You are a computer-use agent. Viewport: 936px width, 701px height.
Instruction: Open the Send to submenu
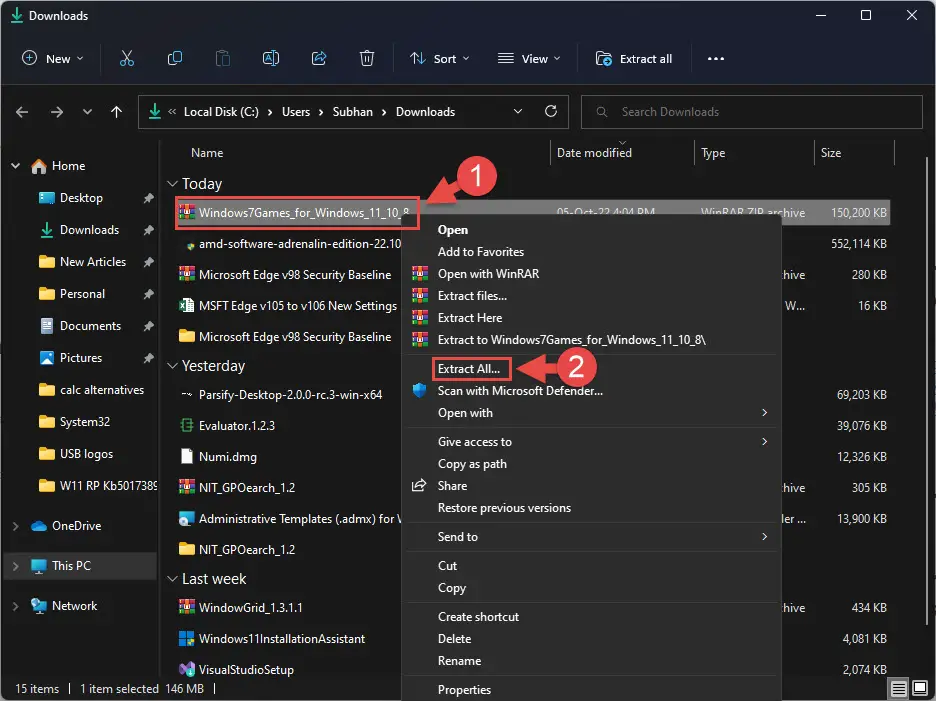[592, 537]
